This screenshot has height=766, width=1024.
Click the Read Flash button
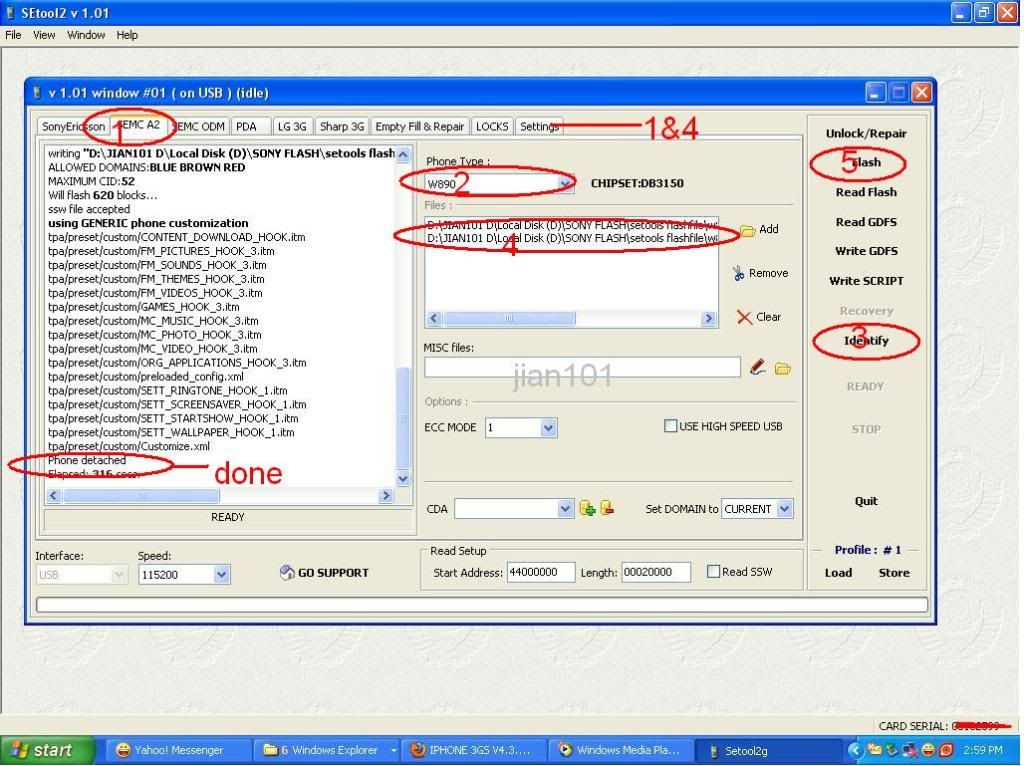865,193
